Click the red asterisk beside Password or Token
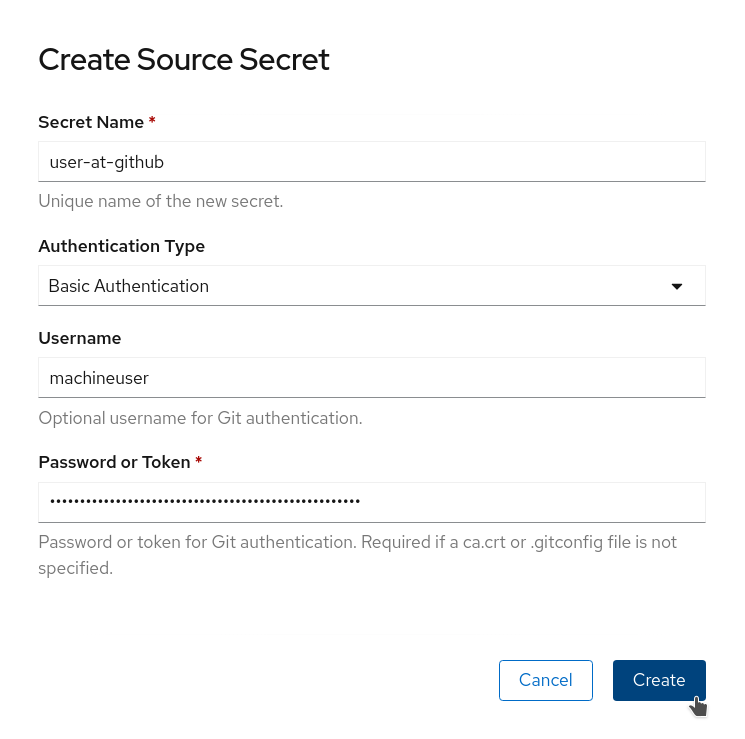The image size is (745, 739). click(199, 462)
